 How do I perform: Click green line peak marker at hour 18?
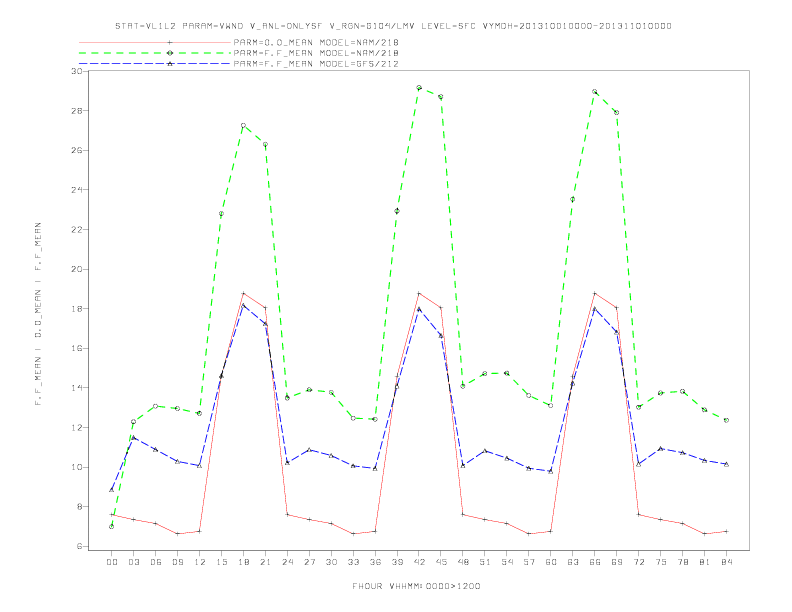(243, 125)
